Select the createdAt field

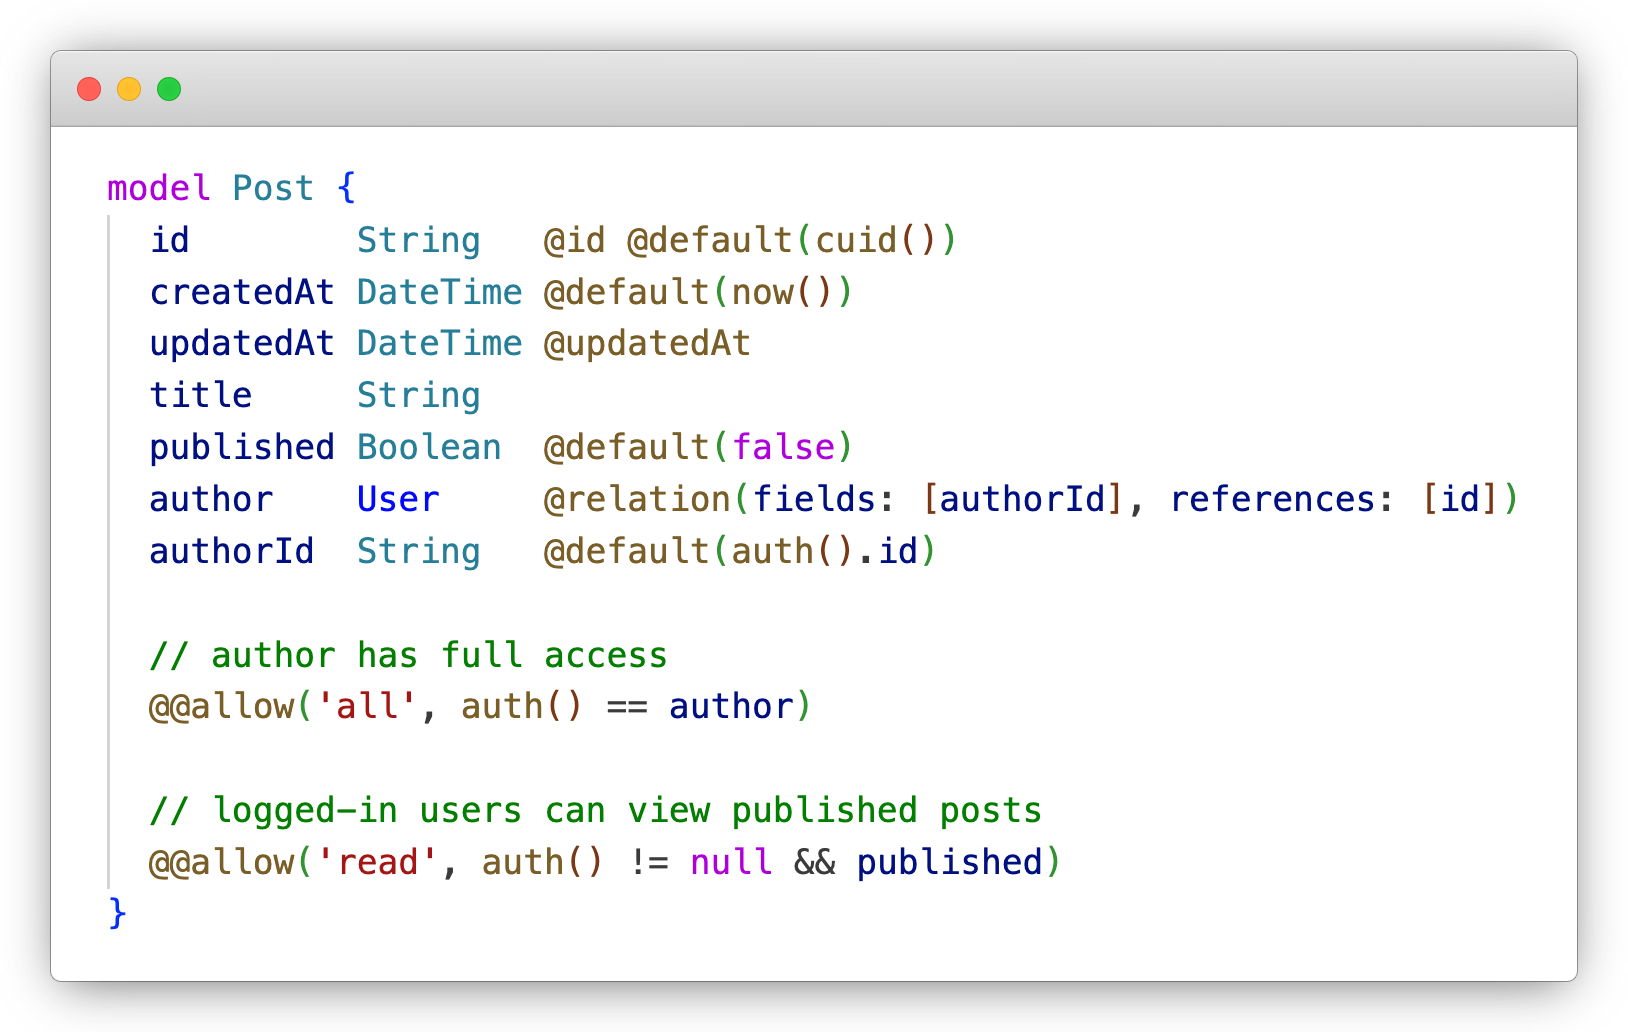click(x=241, y=292)
